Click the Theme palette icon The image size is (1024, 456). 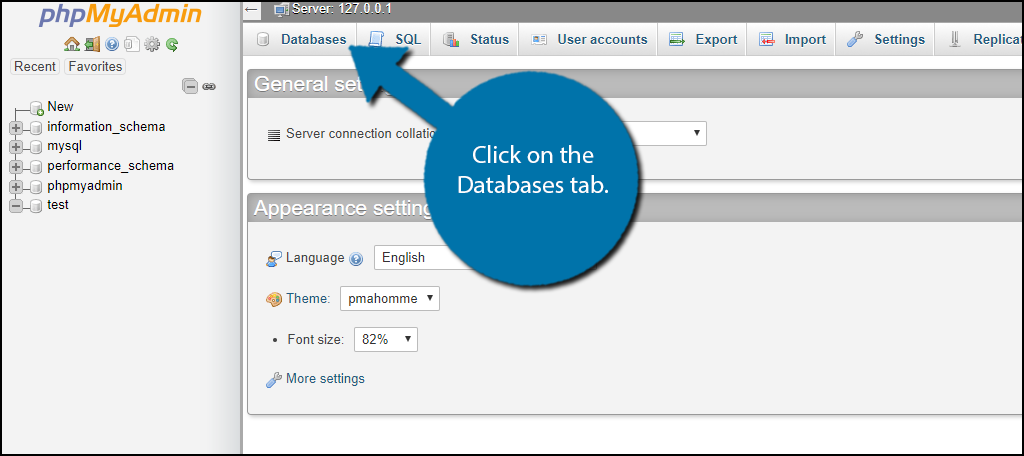coord(274,299)
